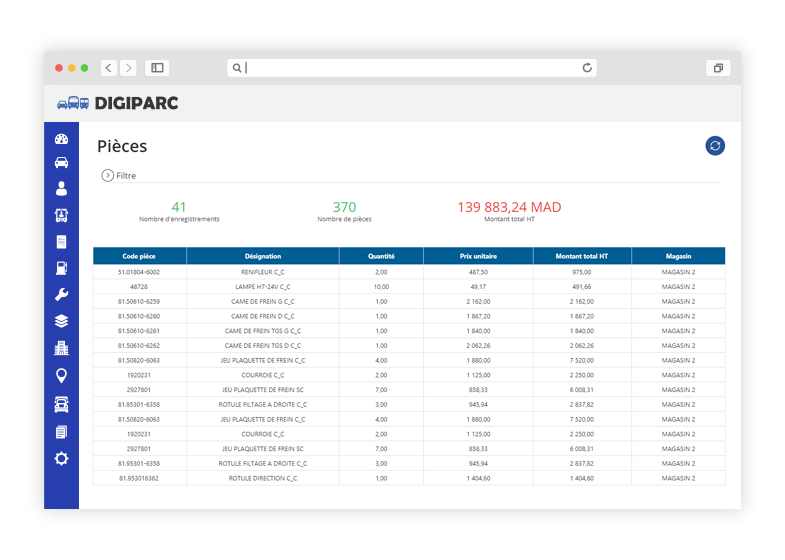
Task: Sort by Montant total HT column header
Action: [x=582, y=256]
